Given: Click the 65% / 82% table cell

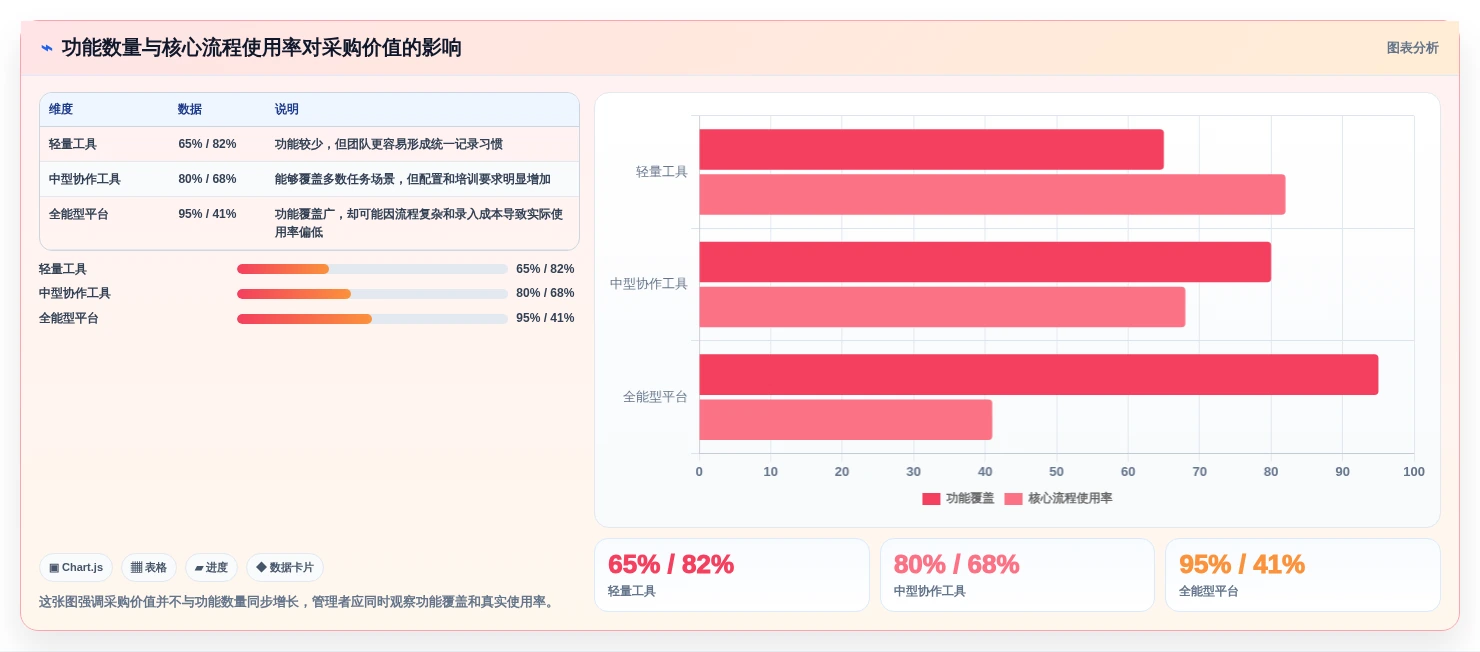Looking at the screenshot, I should click(207, 144).
